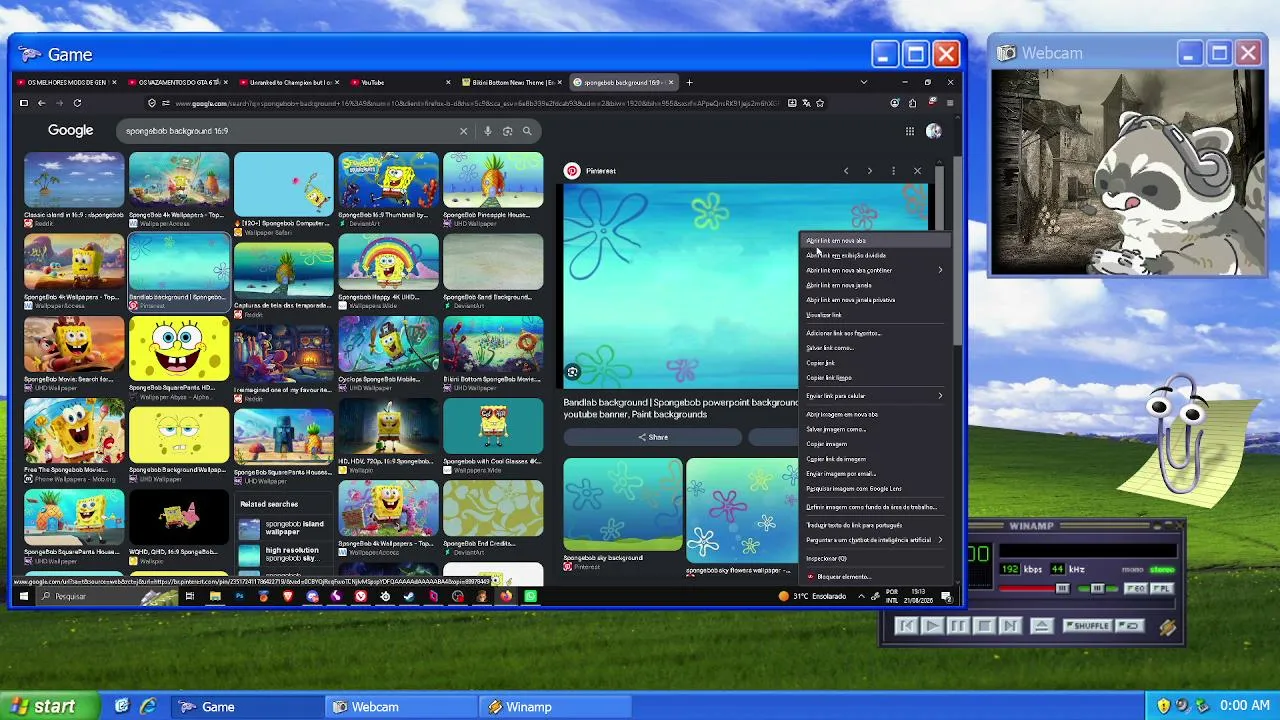The height and width of the screenshot is (720, 1280).
Task: Choose 'Copiar link limpo' in context menu
Action: click(874, 378)
